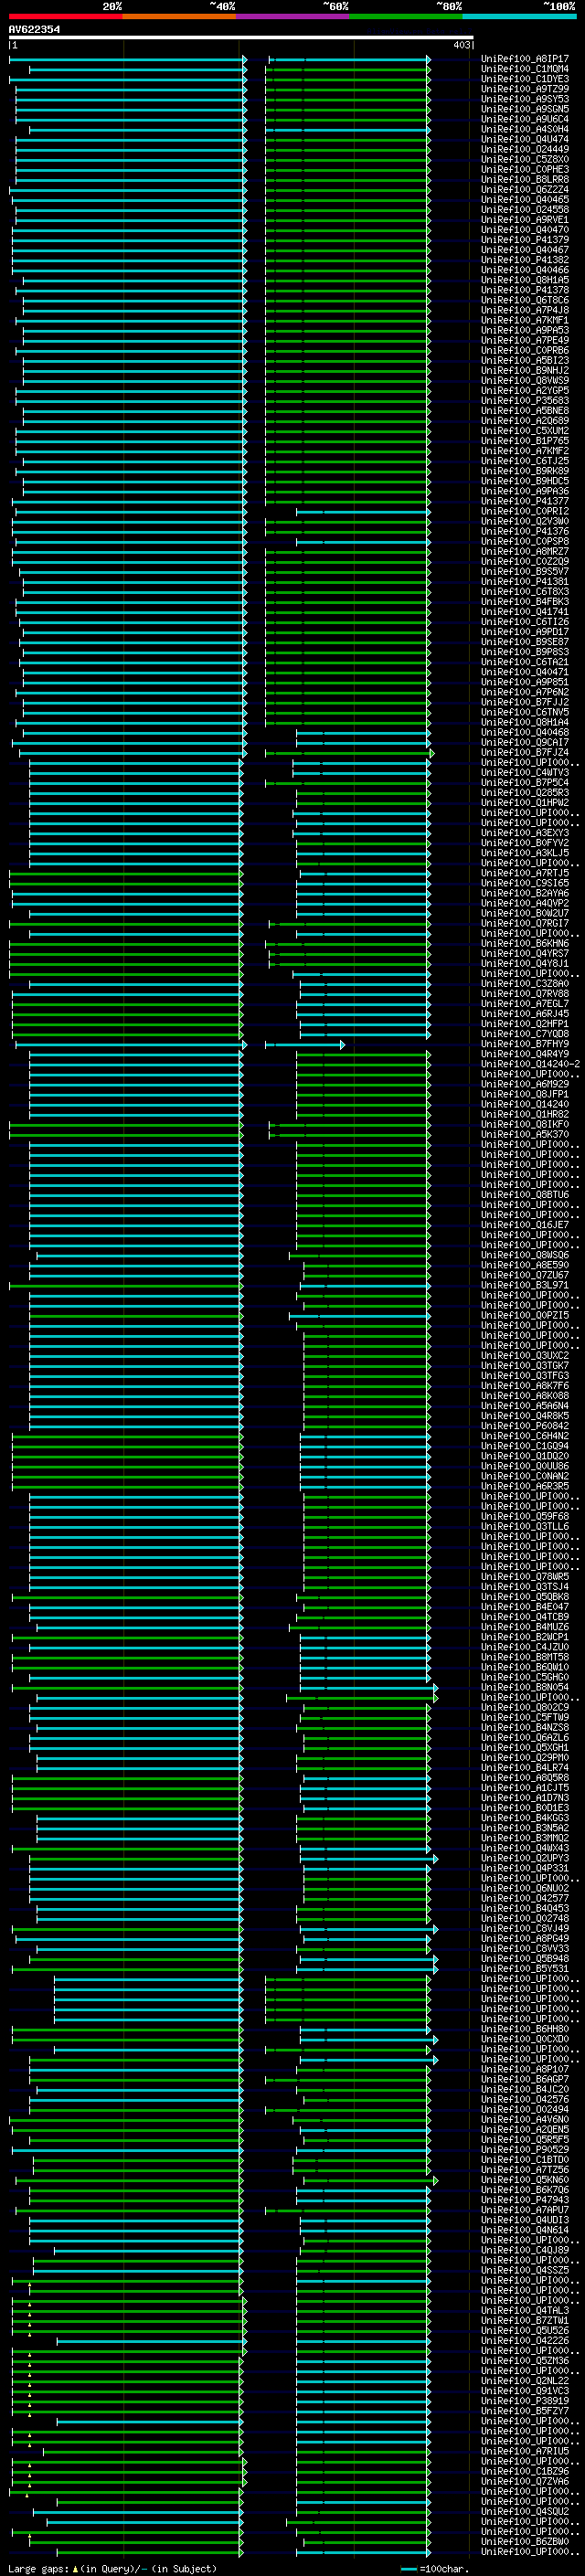Open hit UniRef100_A8IP17
This screenshot has height=2576, width=585.
point(525,59)
